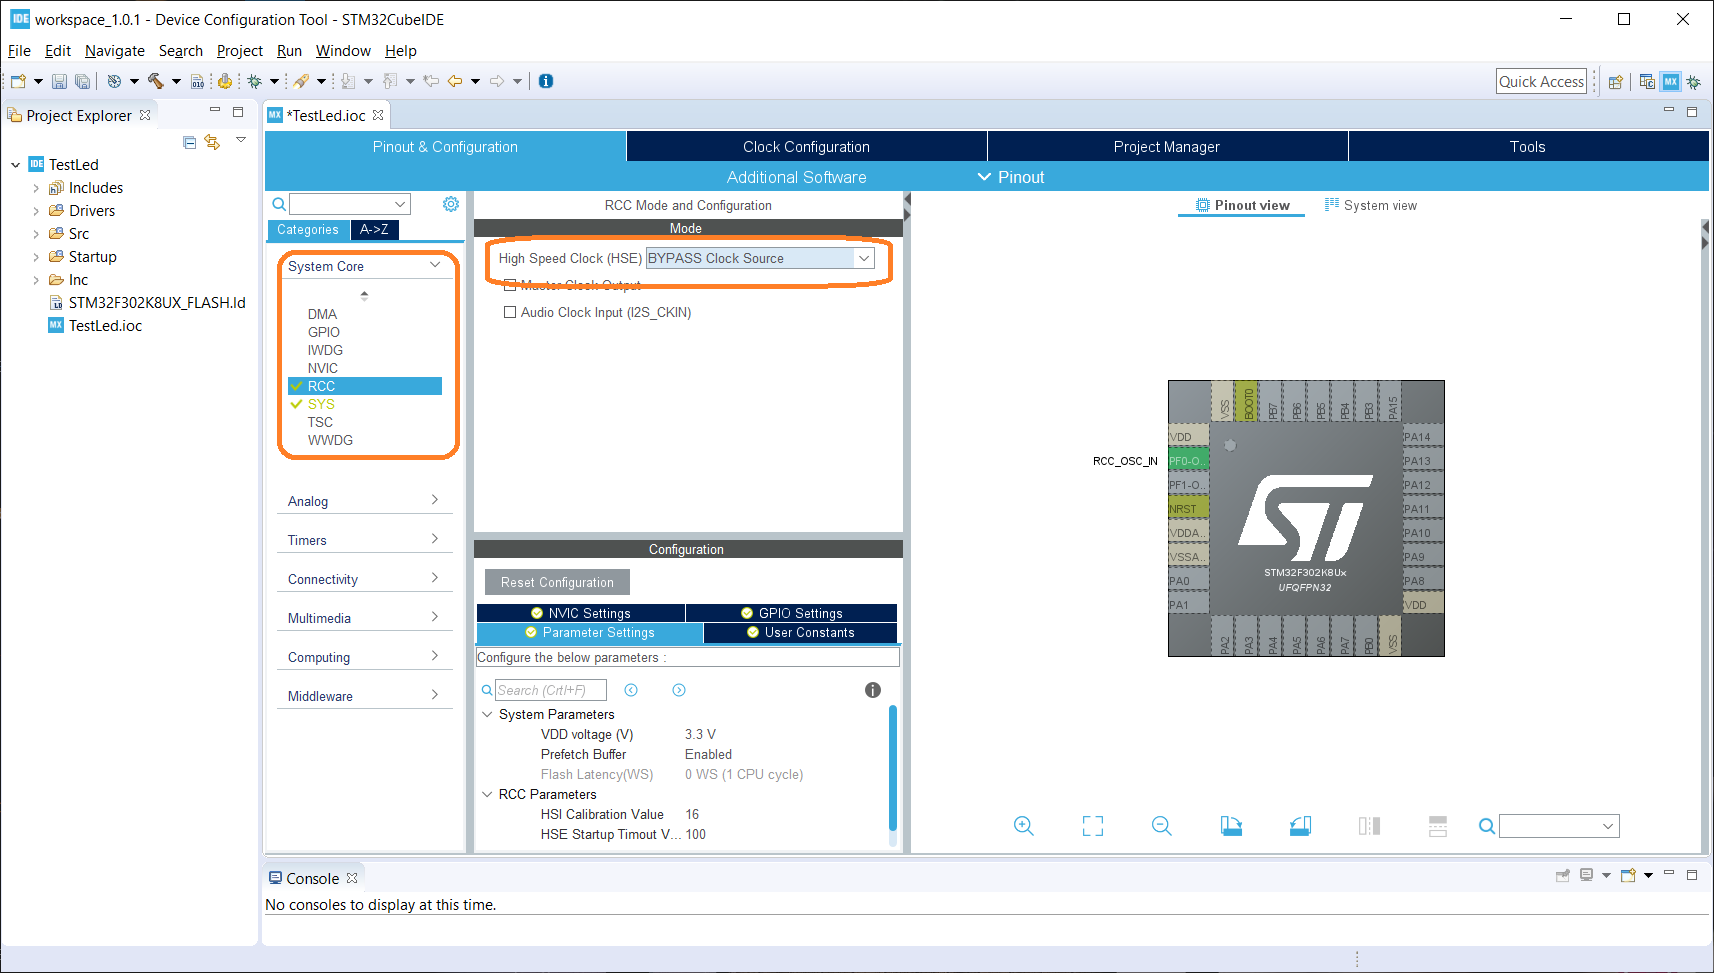
Task: Click the parameter search field
Action: pyautogui.click(x=551, y=690)
